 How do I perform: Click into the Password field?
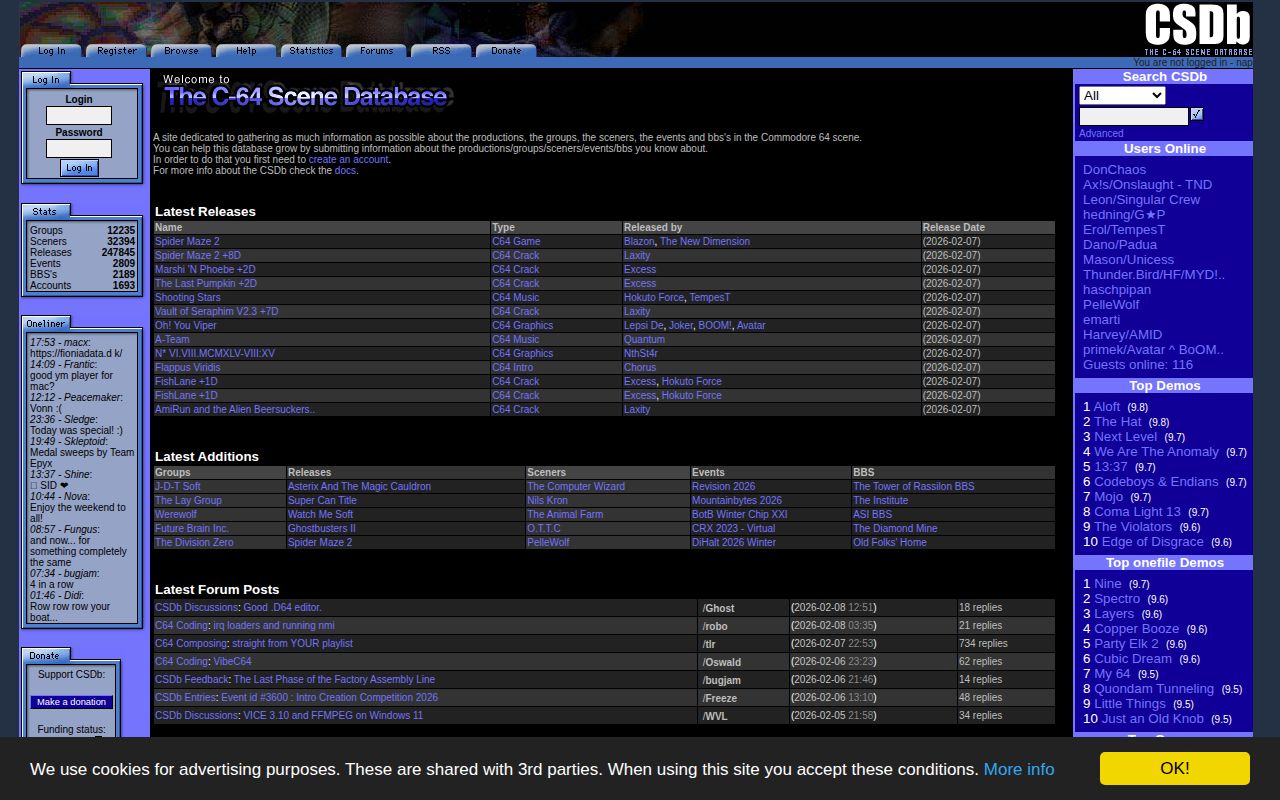pyautogui.click(x=78, y=146)
